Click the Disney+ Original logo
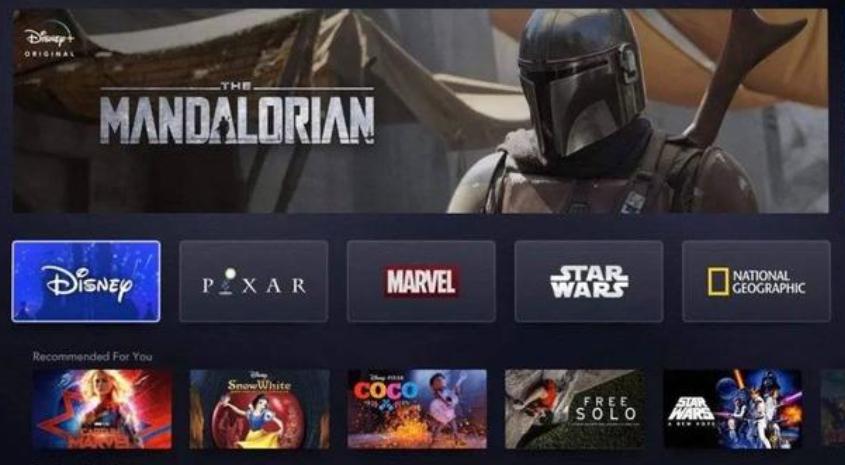845x465 pixels. [x=49, y=39]
